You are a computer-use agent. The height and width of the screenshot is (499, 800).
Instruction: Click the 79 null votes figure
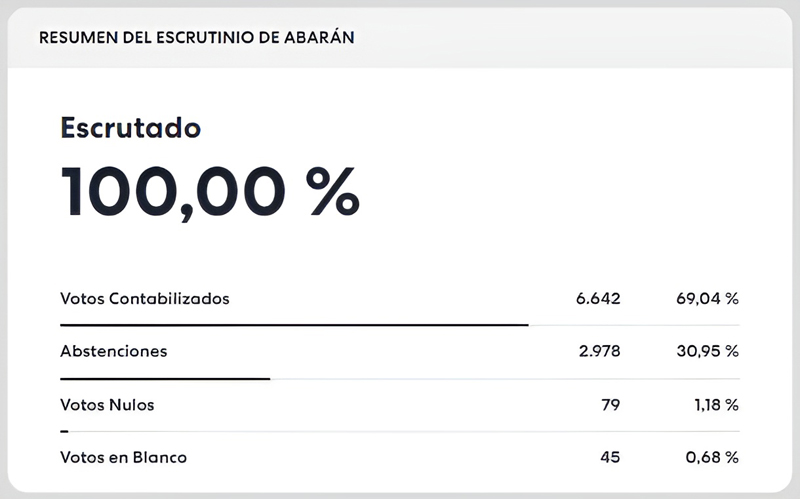tap(610, 405)
